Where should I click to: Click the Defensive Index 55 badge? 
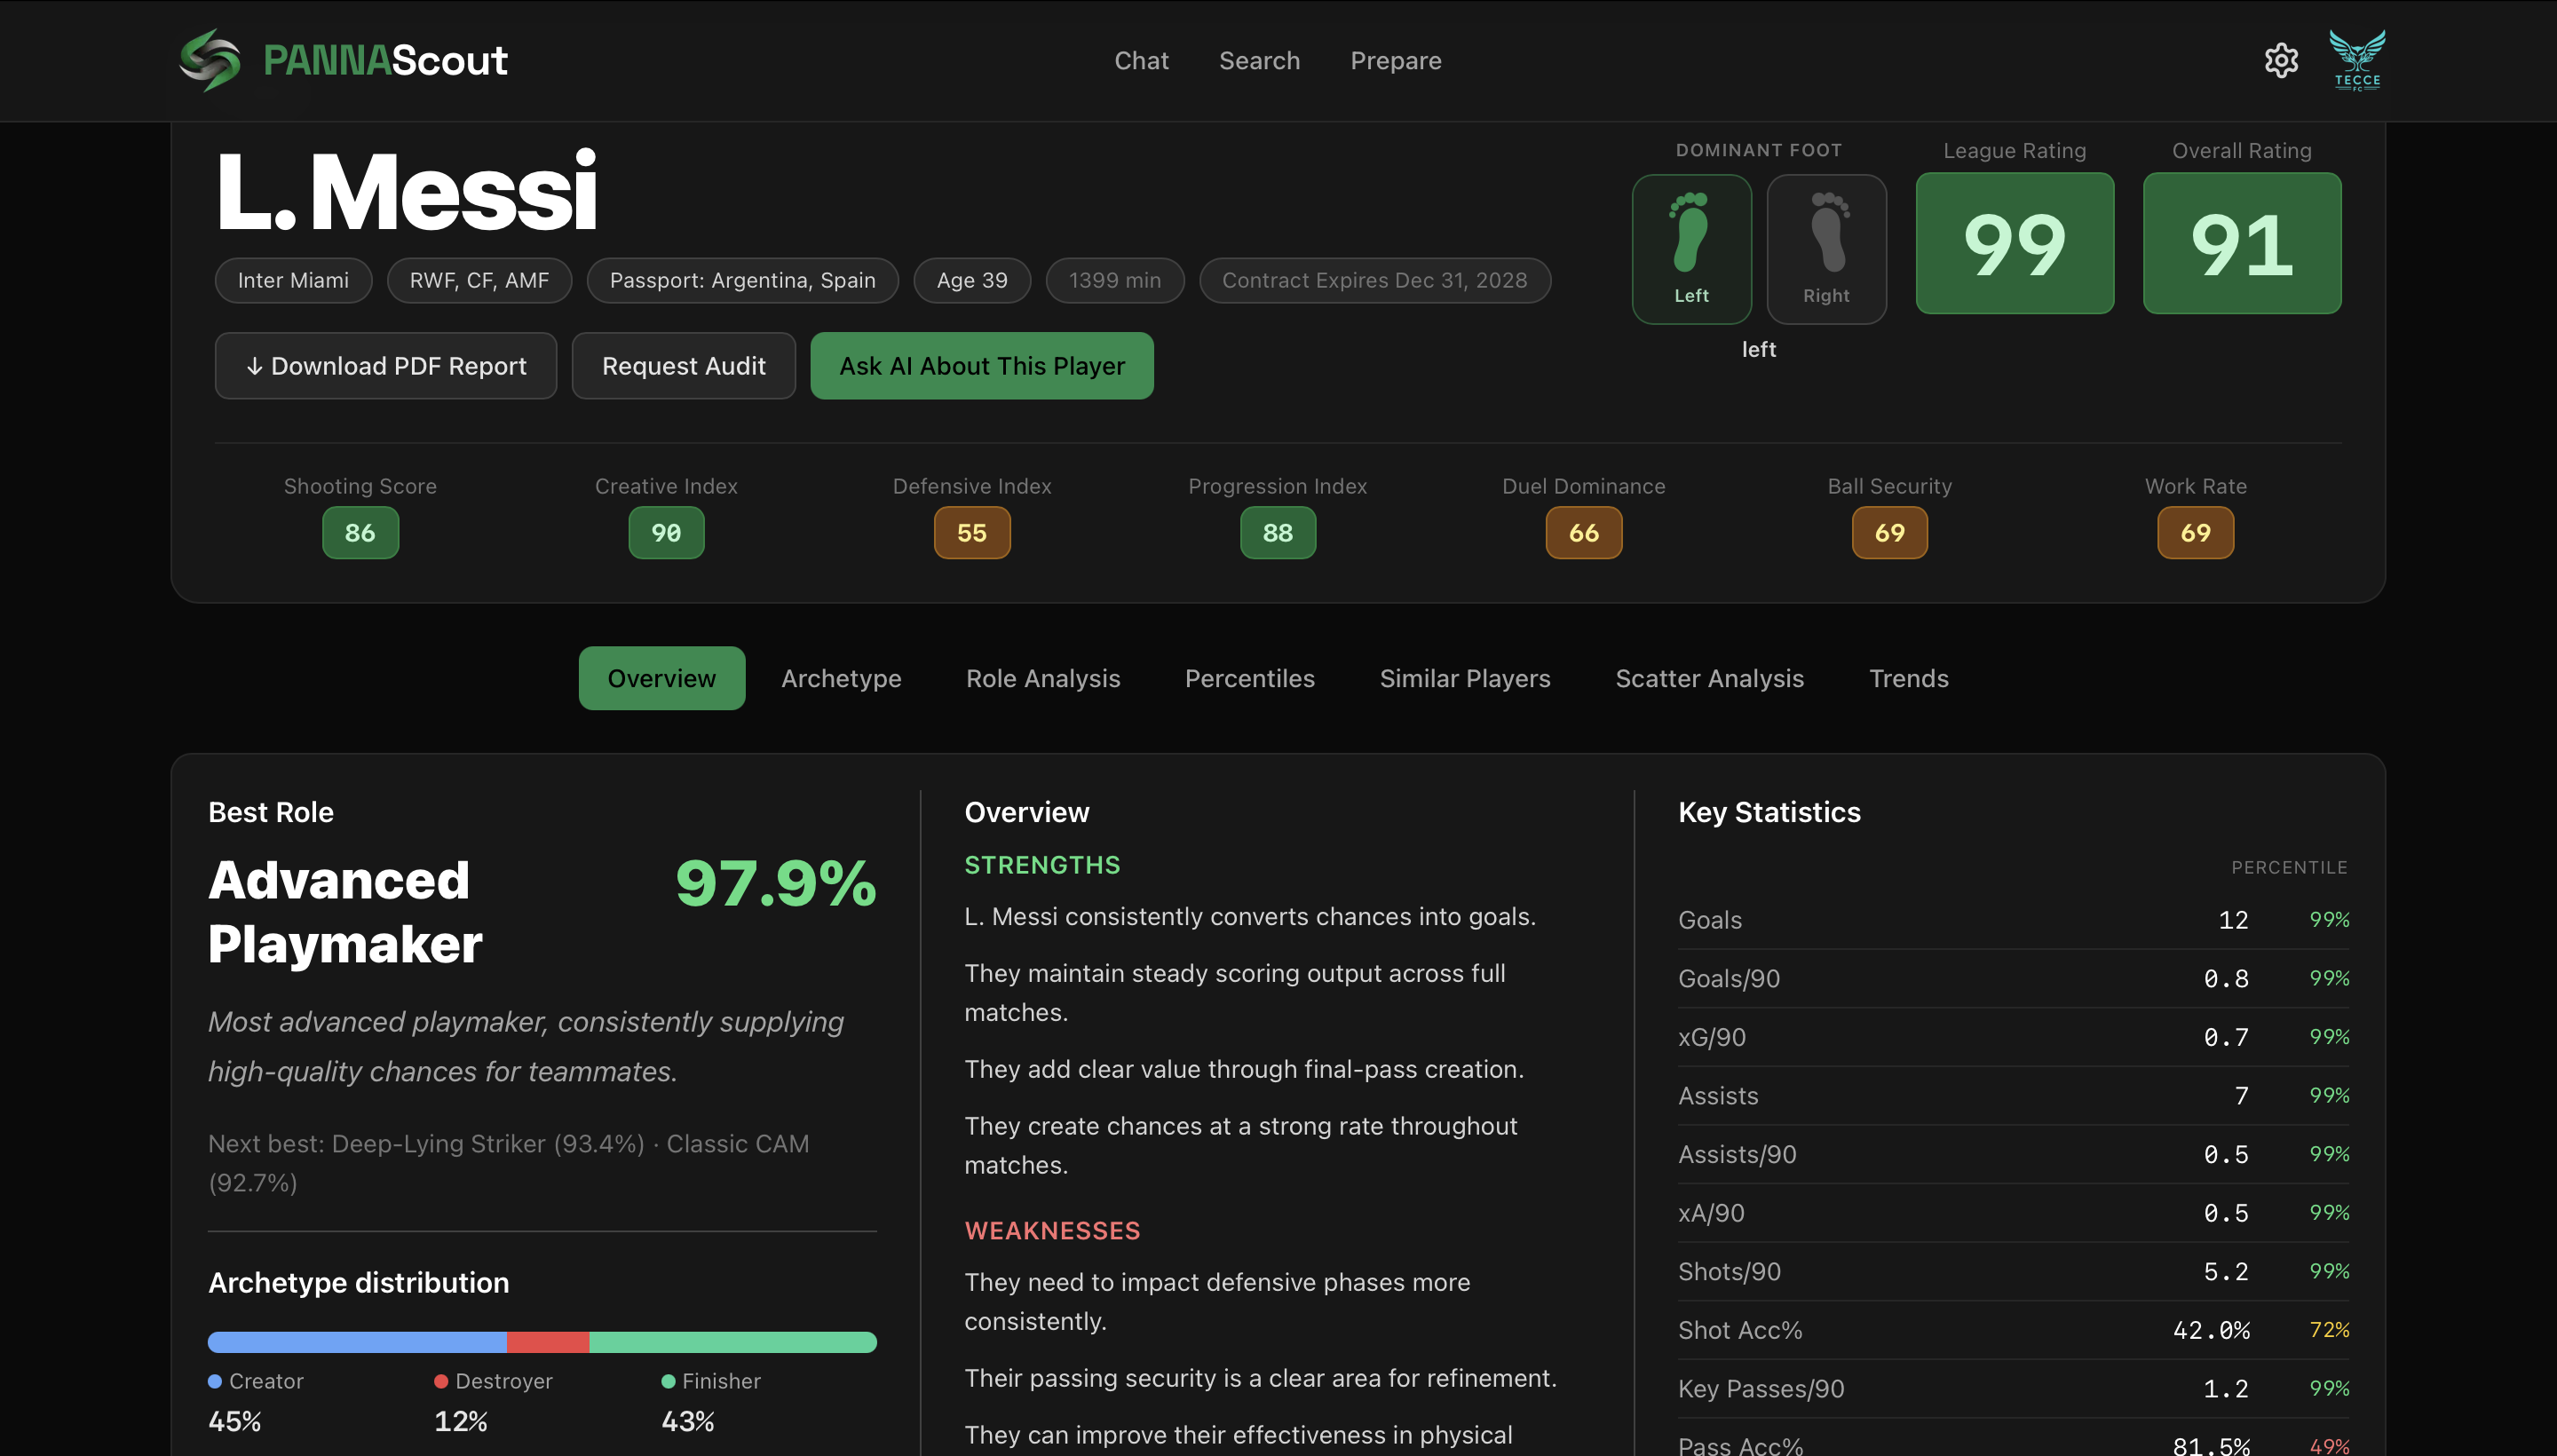pyautogui.click(x=972, y=533)
